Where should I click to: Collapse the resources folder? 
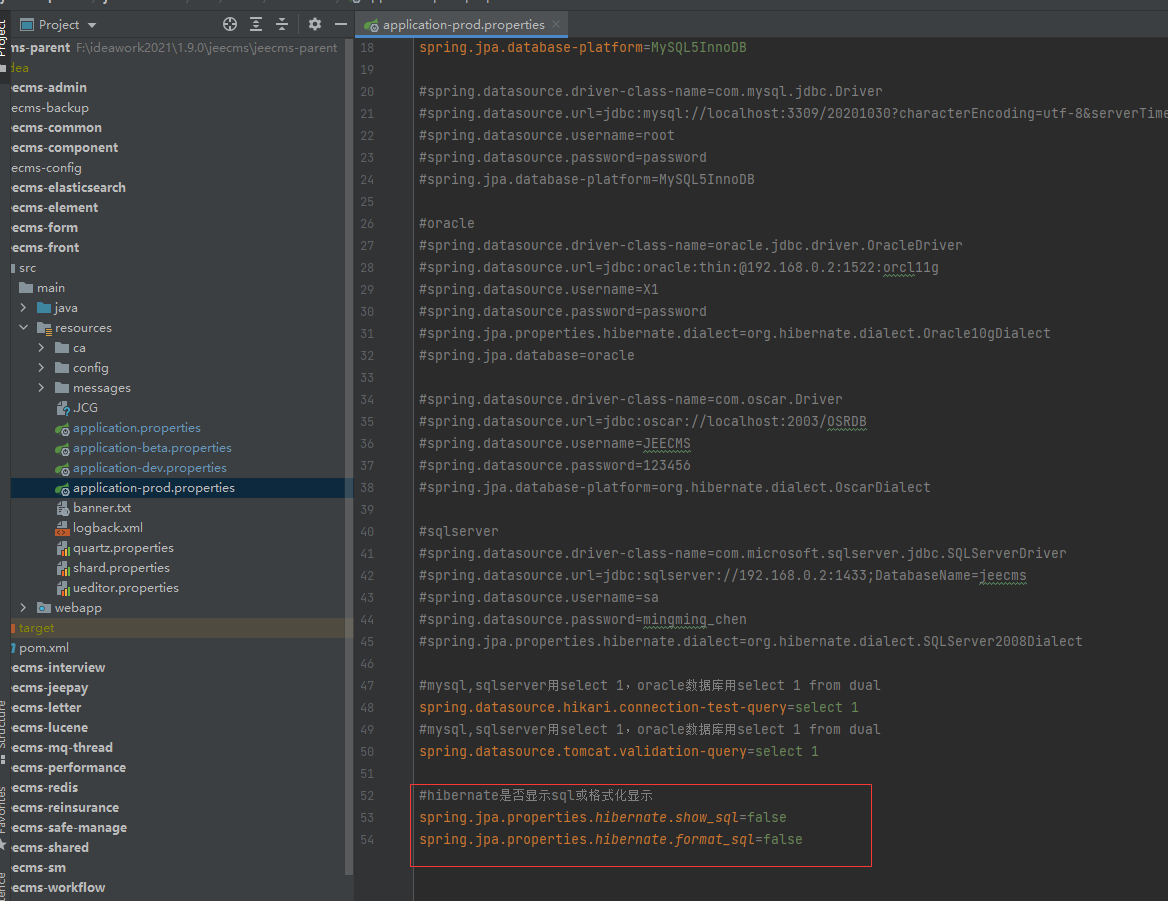24,328
